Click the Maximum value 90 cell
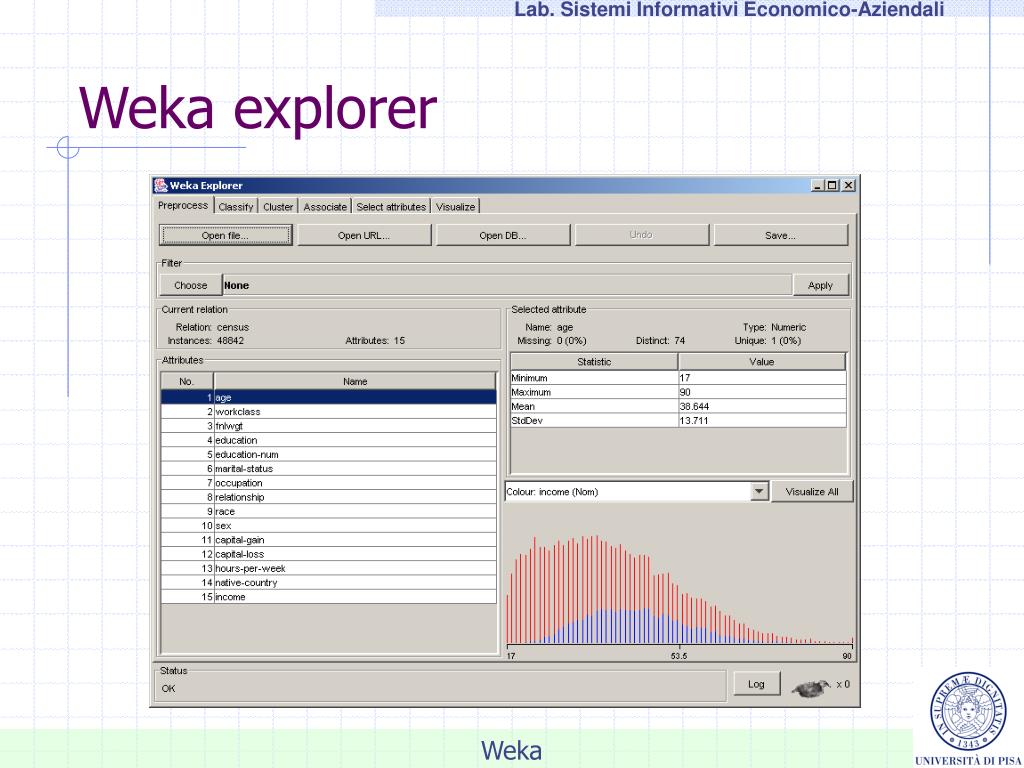Viewport: 1024px width, 768px height. click(762, 392)
